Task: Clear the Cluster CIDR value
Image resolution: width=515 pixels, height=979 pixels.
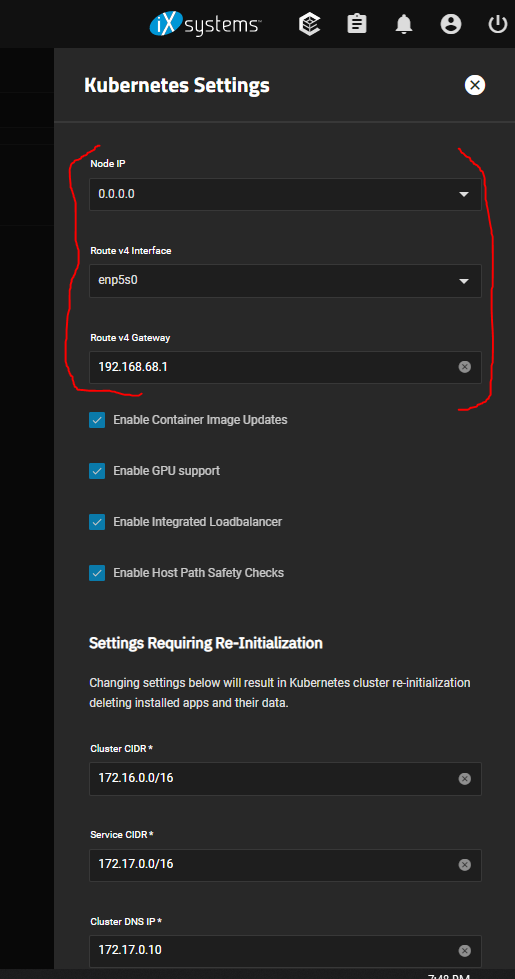Action: [464, 779]
